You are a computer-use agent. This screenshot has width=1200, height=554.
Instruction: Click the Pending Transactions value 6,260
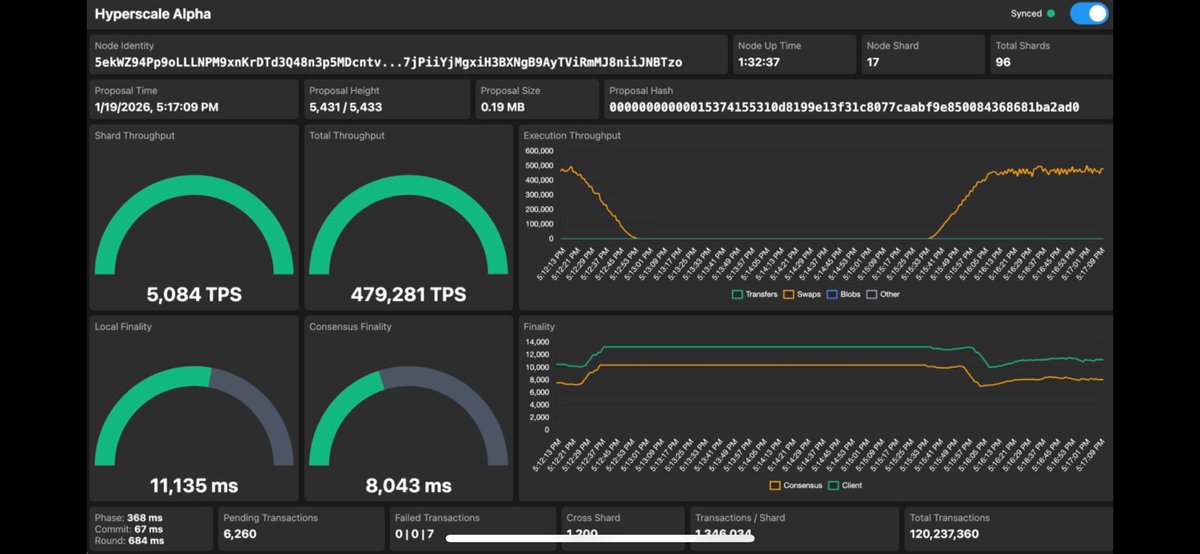tap(242, 534)
